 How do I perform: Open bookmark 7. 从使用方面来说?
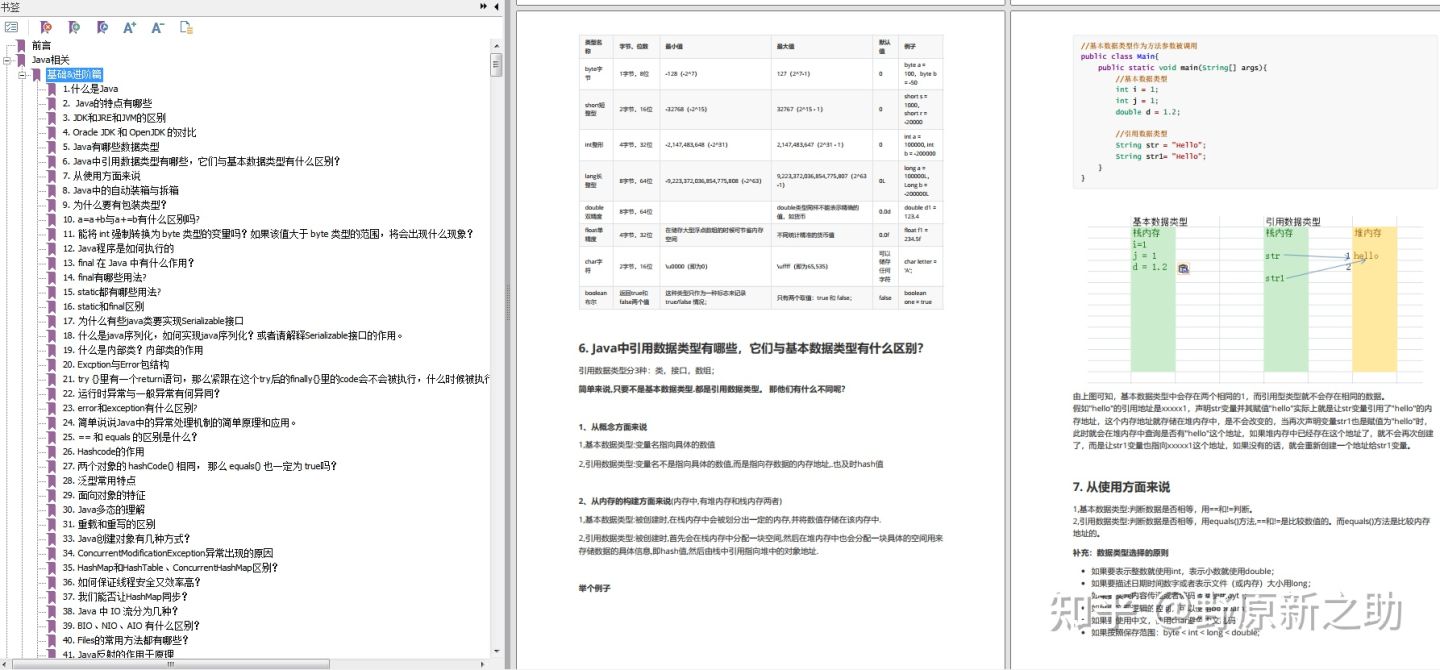coord(101,176)
